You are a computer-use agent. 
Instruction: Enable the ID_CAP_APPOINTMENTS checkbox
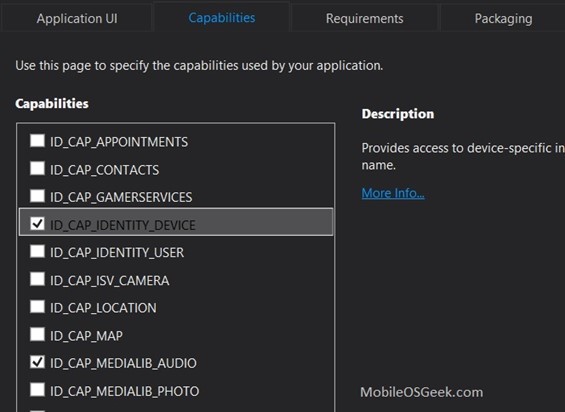37,141
